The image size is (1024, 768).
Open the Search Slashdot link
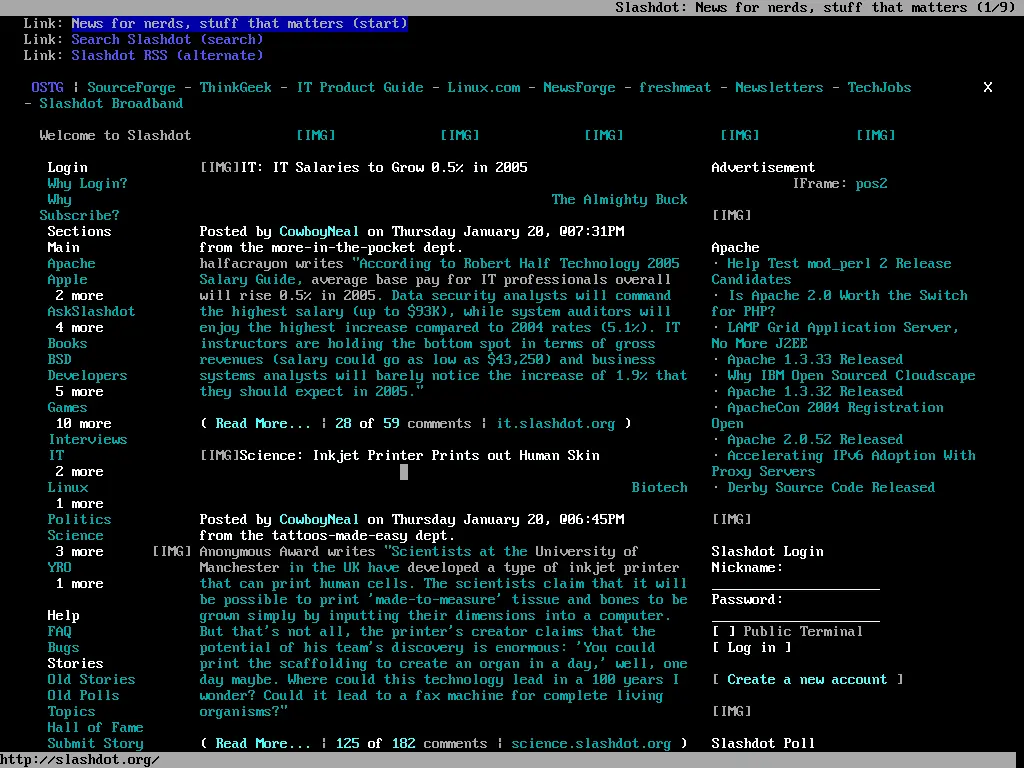point(167,39)
